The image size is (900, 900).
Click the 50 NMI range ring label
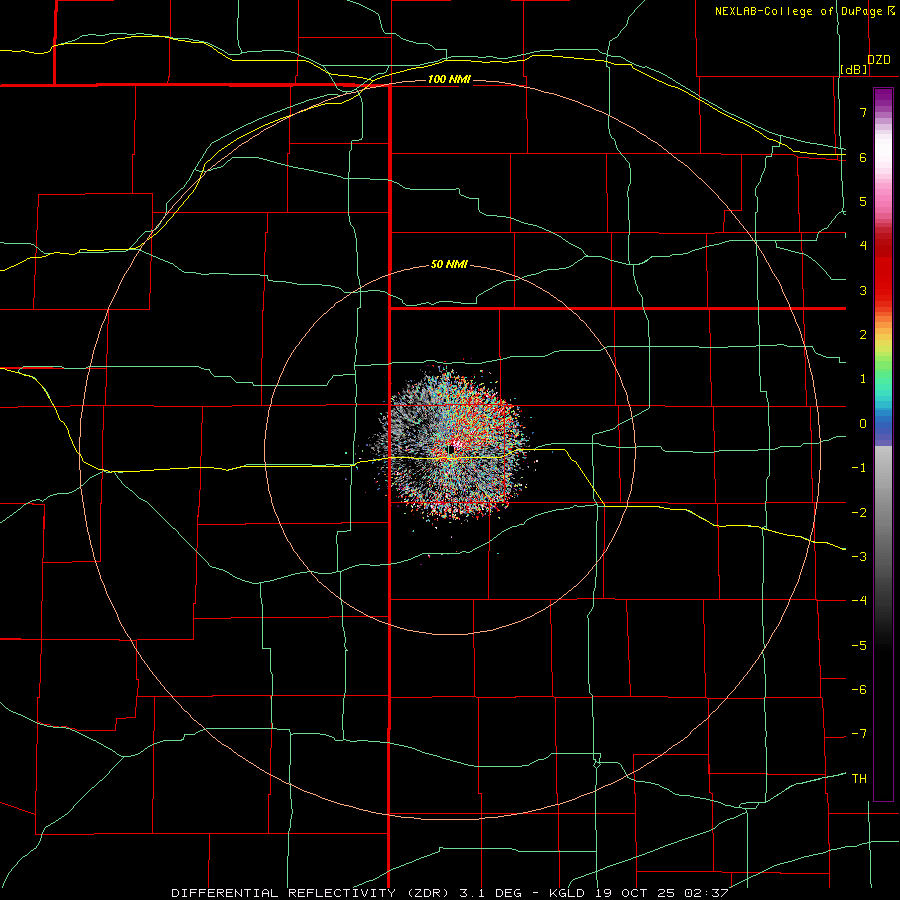[x=449, y=264]
